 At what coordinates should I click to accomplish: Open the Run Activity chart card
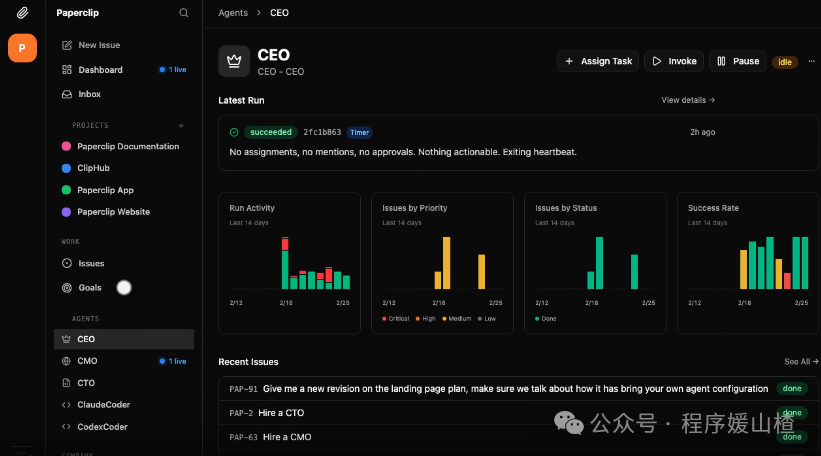(290, 263)
